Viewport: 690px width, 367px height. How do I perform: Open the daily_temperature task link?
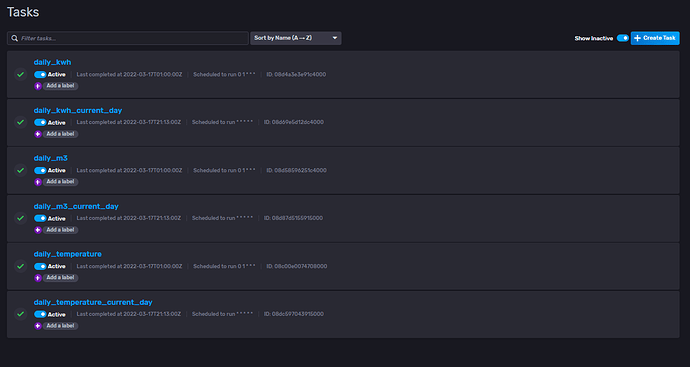click(x=68, y=254)
